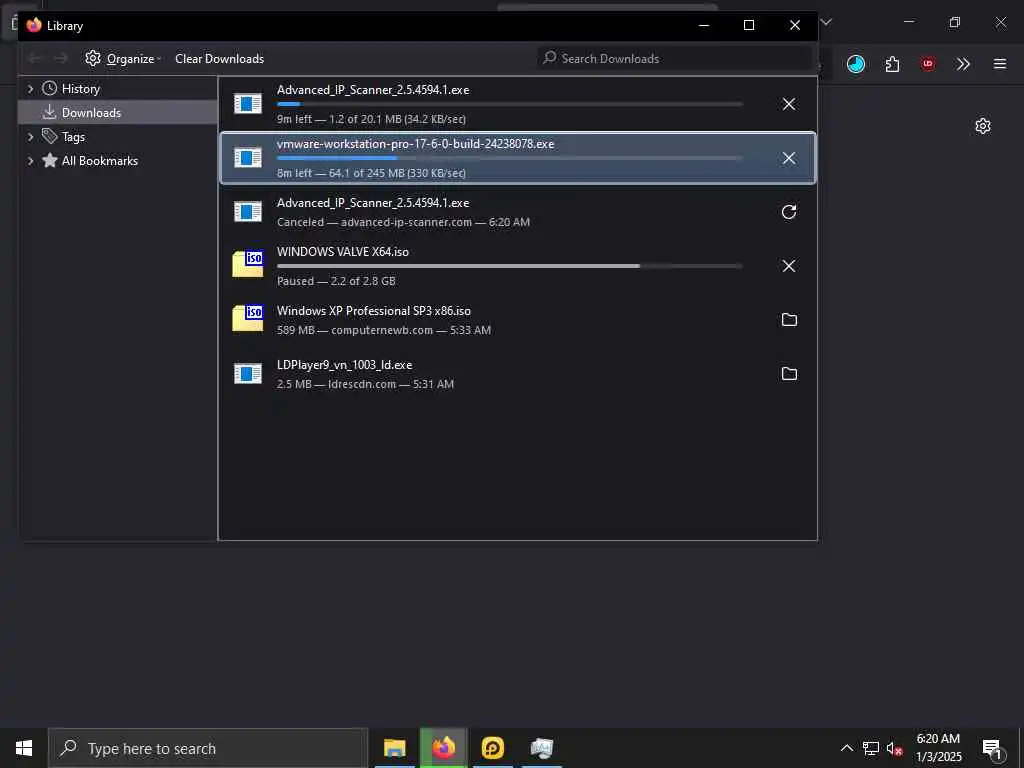Open the list all tabs dropdown arrow

pyautogui.click(x=826, y=22)
